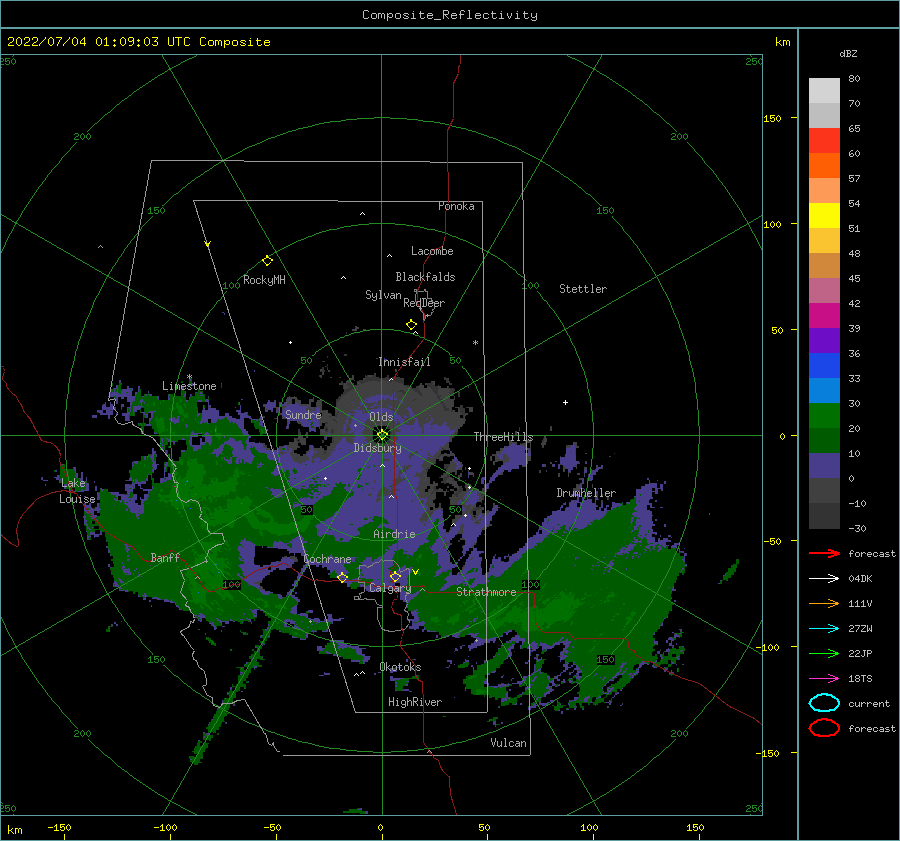Click the dBZ legend heading
The width and height of the screenshot is (900, 841).
[848, 54]
